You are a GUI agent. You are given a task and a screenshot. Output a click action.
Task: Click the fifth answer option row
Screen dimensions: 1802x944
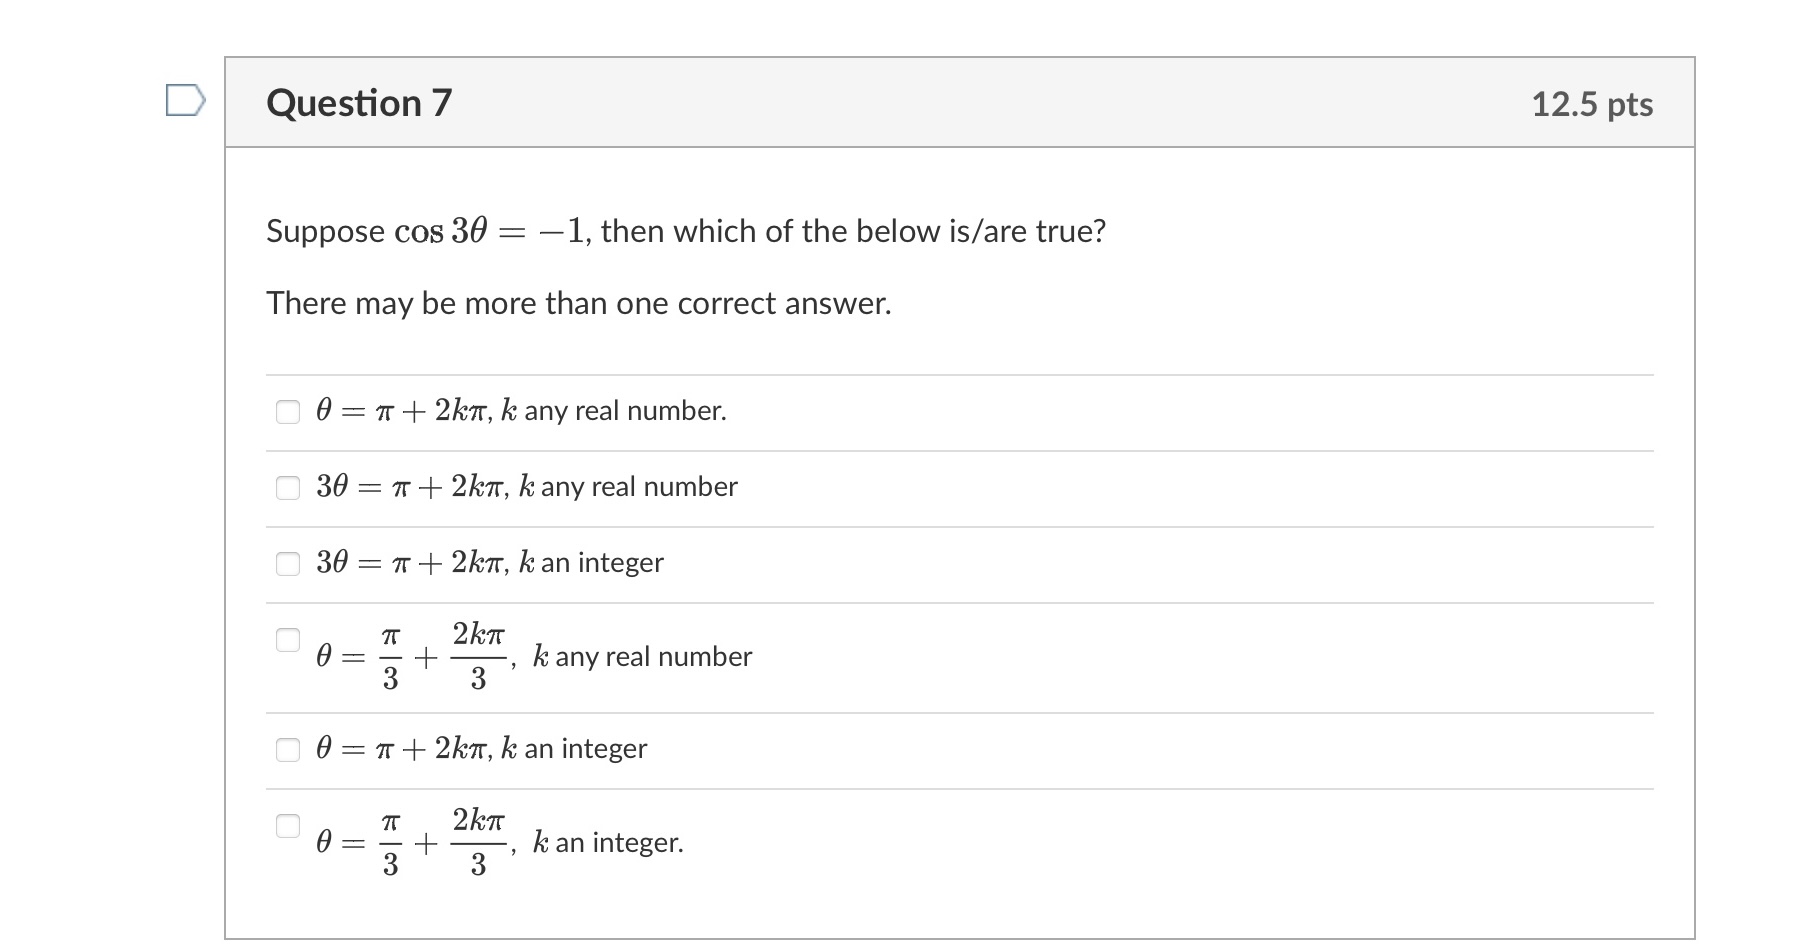[x=482, y=747]
